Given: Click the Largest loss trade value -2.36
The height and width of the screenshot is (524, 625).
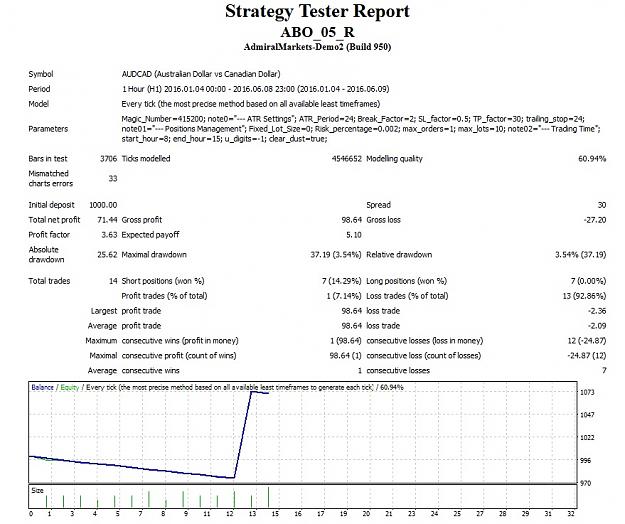Looking at the screenshot, I should (597, 311).
